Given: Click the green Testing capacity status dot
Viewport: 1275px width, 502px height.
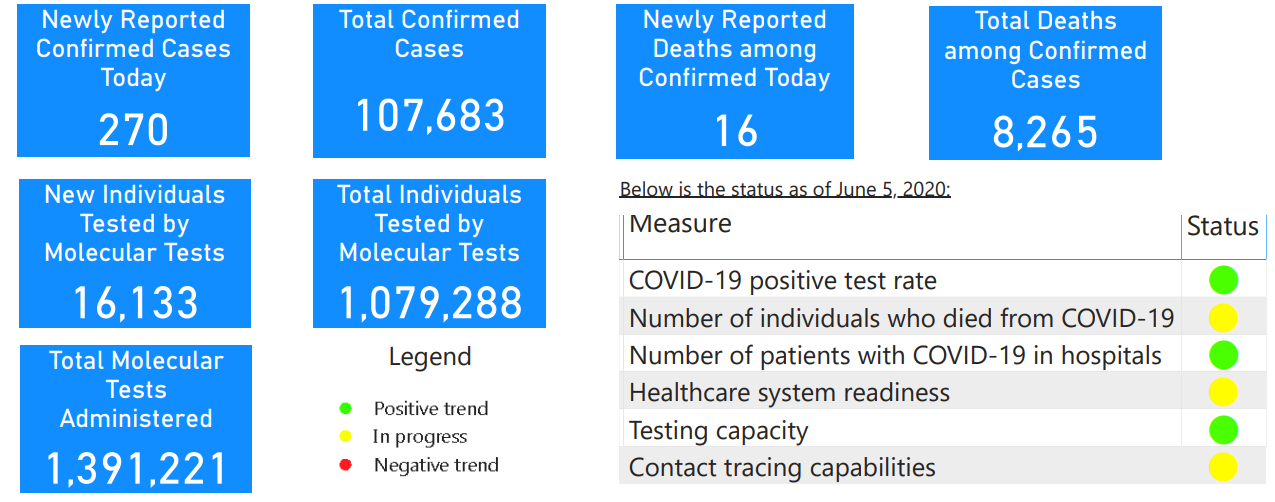Looking at the screenshot, I should pyautogui.click(x=1223, y=430).
